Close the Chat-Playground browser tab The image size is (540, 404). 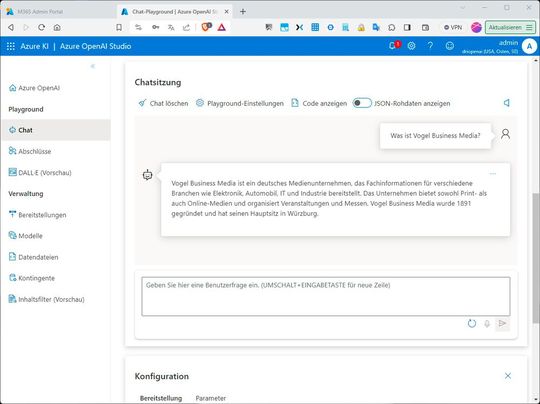pyautogui.click(x=227, y=12)
